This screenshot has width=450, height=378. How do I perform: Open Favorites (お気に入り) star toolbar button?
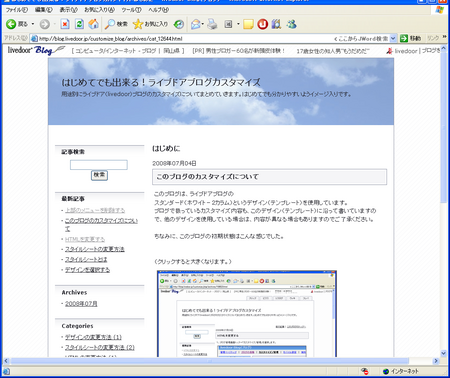coord(150,24)
